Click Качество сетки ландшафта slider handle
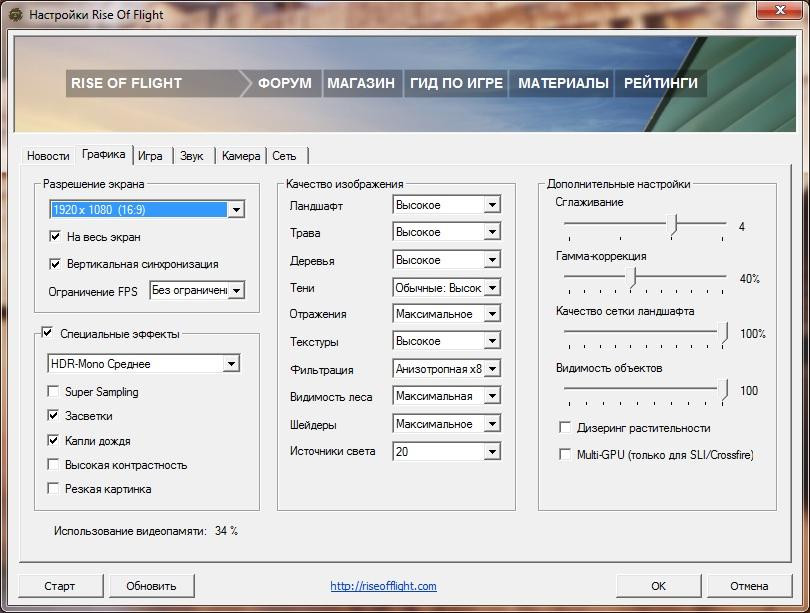 click(724, 334)
